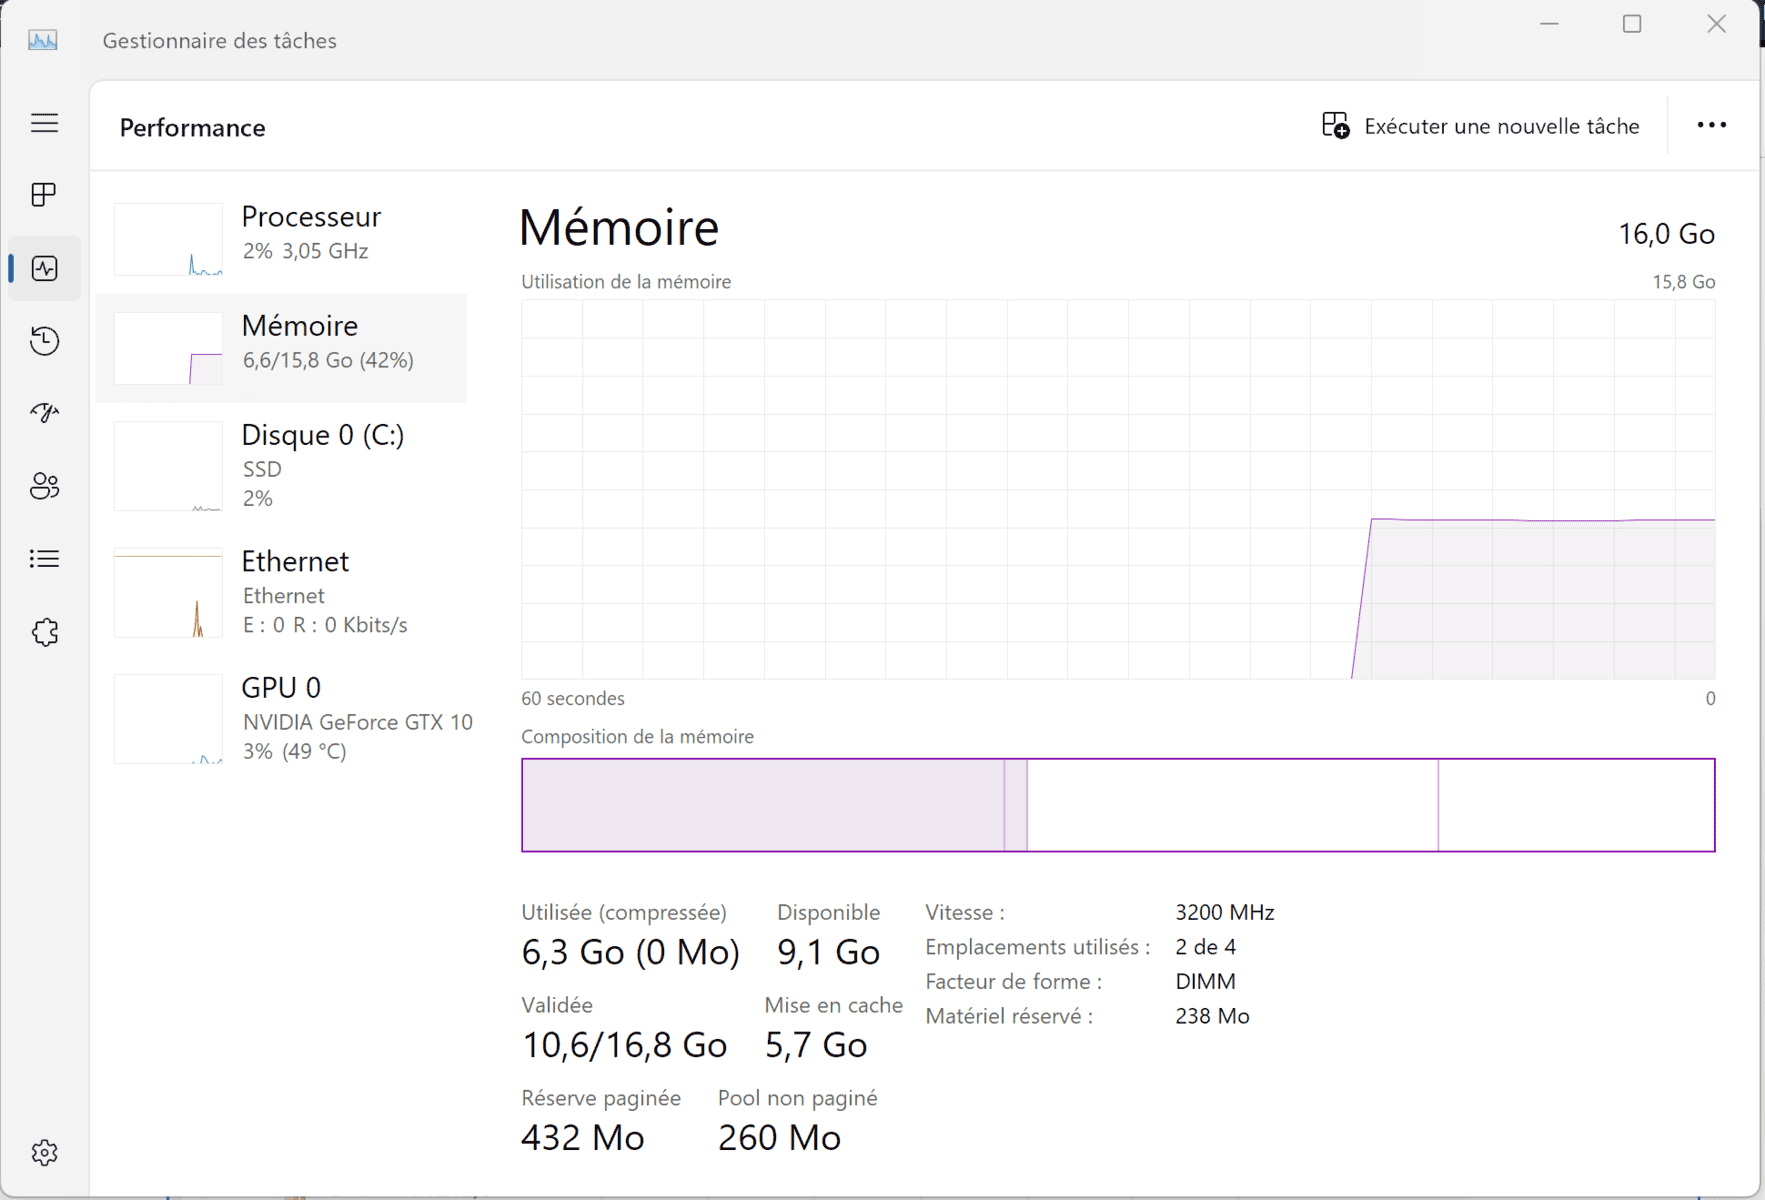Click the 432 Mo value
The width and height of the screenshot is (1765, 1200).
pos(583,1138)
